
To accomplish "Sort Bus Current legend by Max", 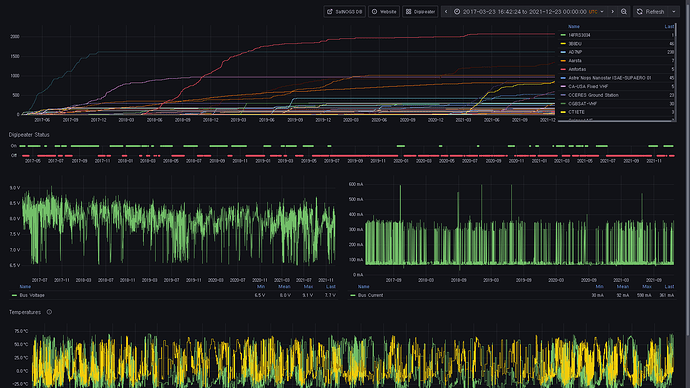I will [646, 286].
